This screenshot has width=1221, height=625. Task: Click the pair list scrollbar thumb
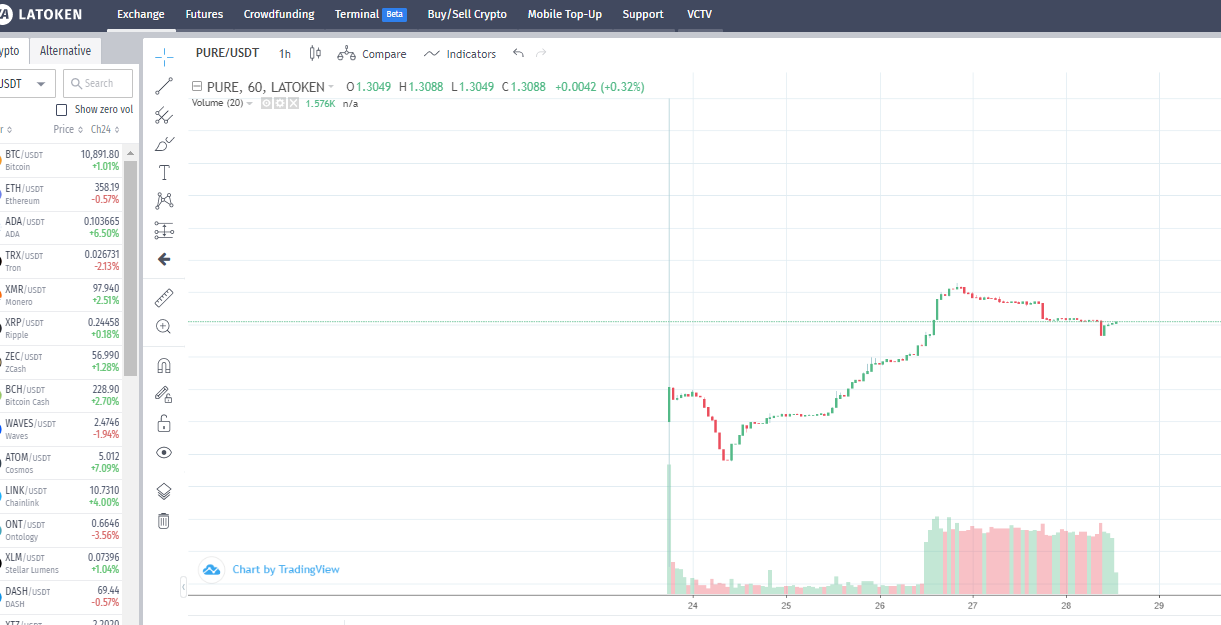pos(130,268)
